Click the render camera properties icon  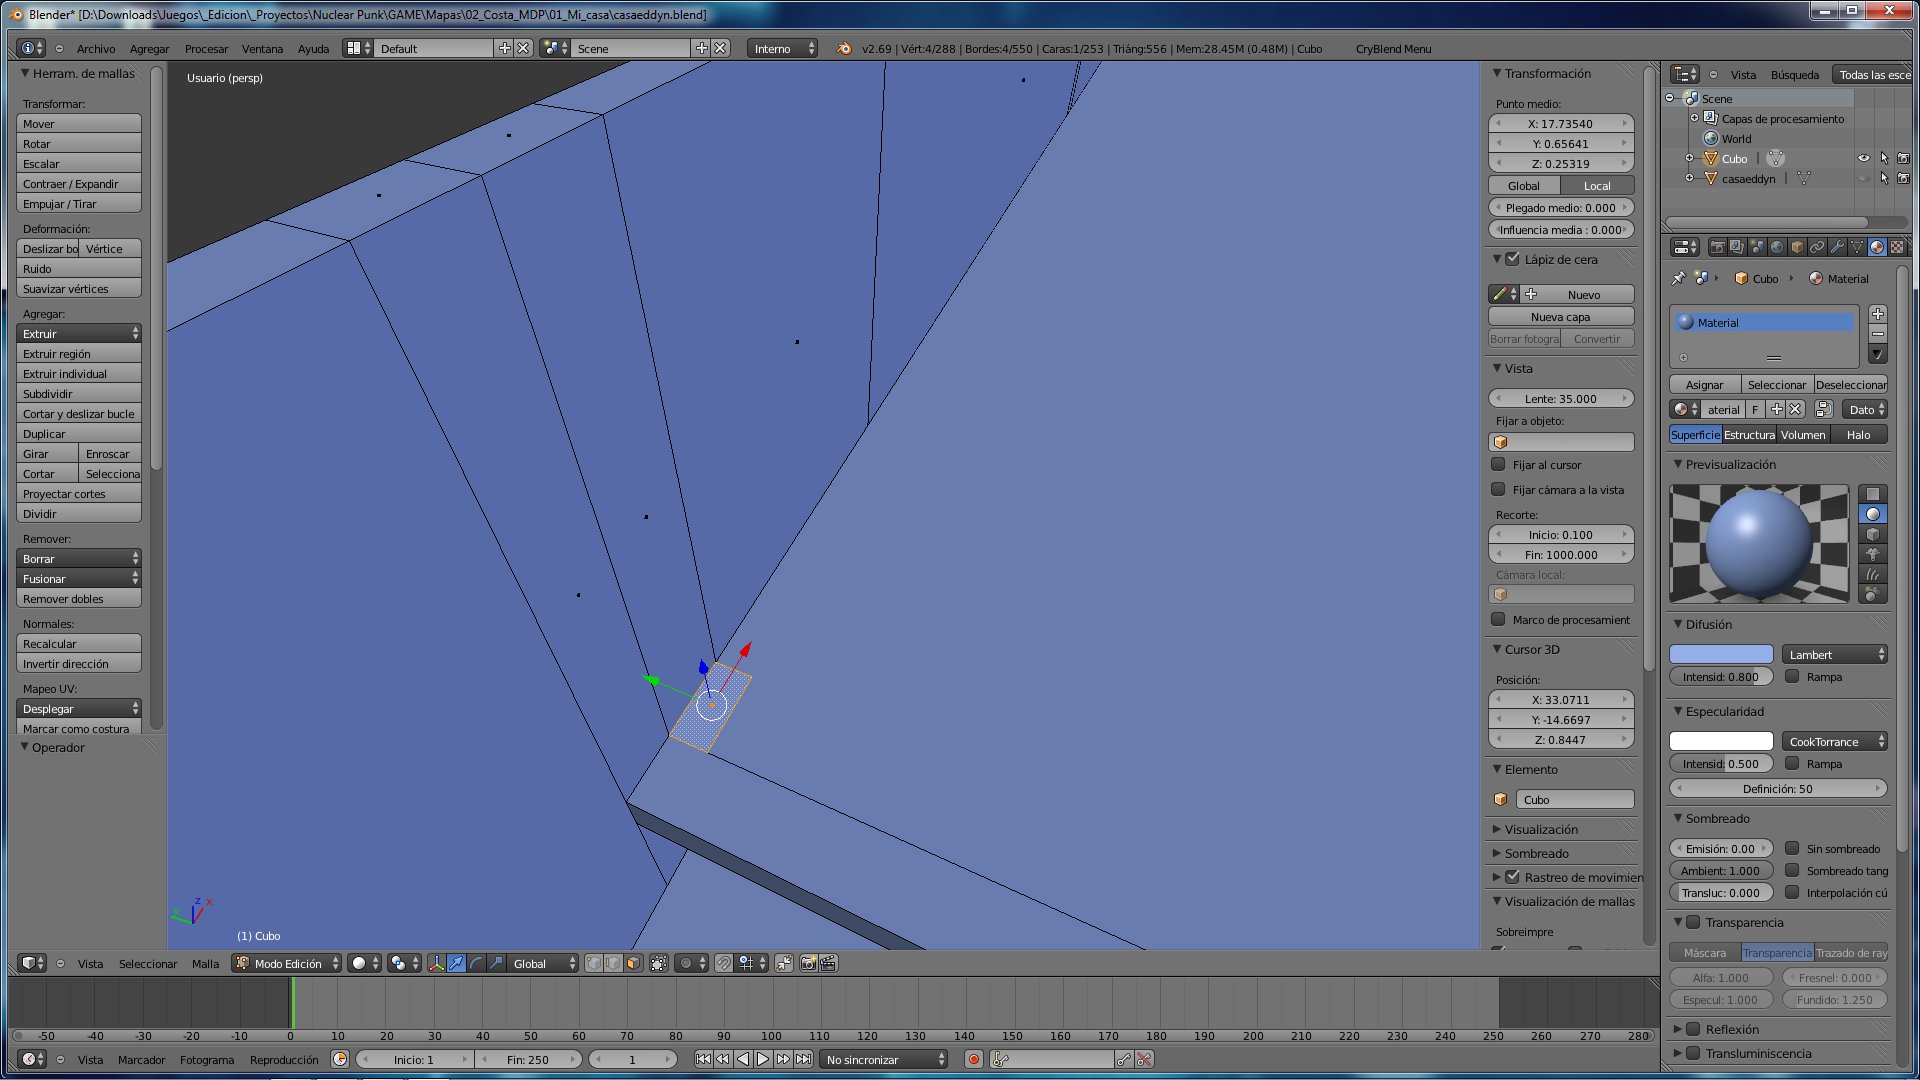(1717, 247)
